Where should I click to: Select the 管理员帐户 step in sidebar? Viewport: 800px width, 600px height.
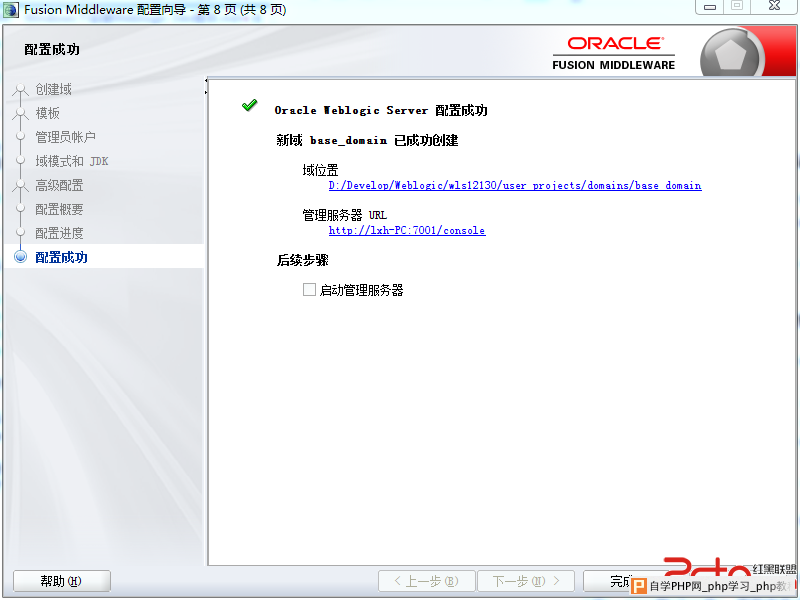65,137
